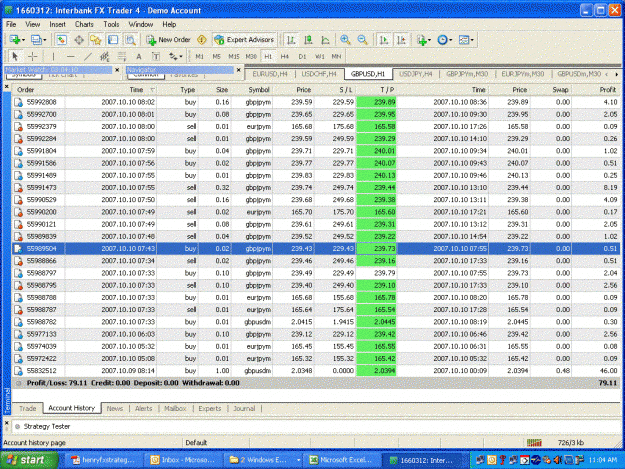Open the Tools menu
The height and width of the screenshot is (469, 625).
[x=111, y=24]
